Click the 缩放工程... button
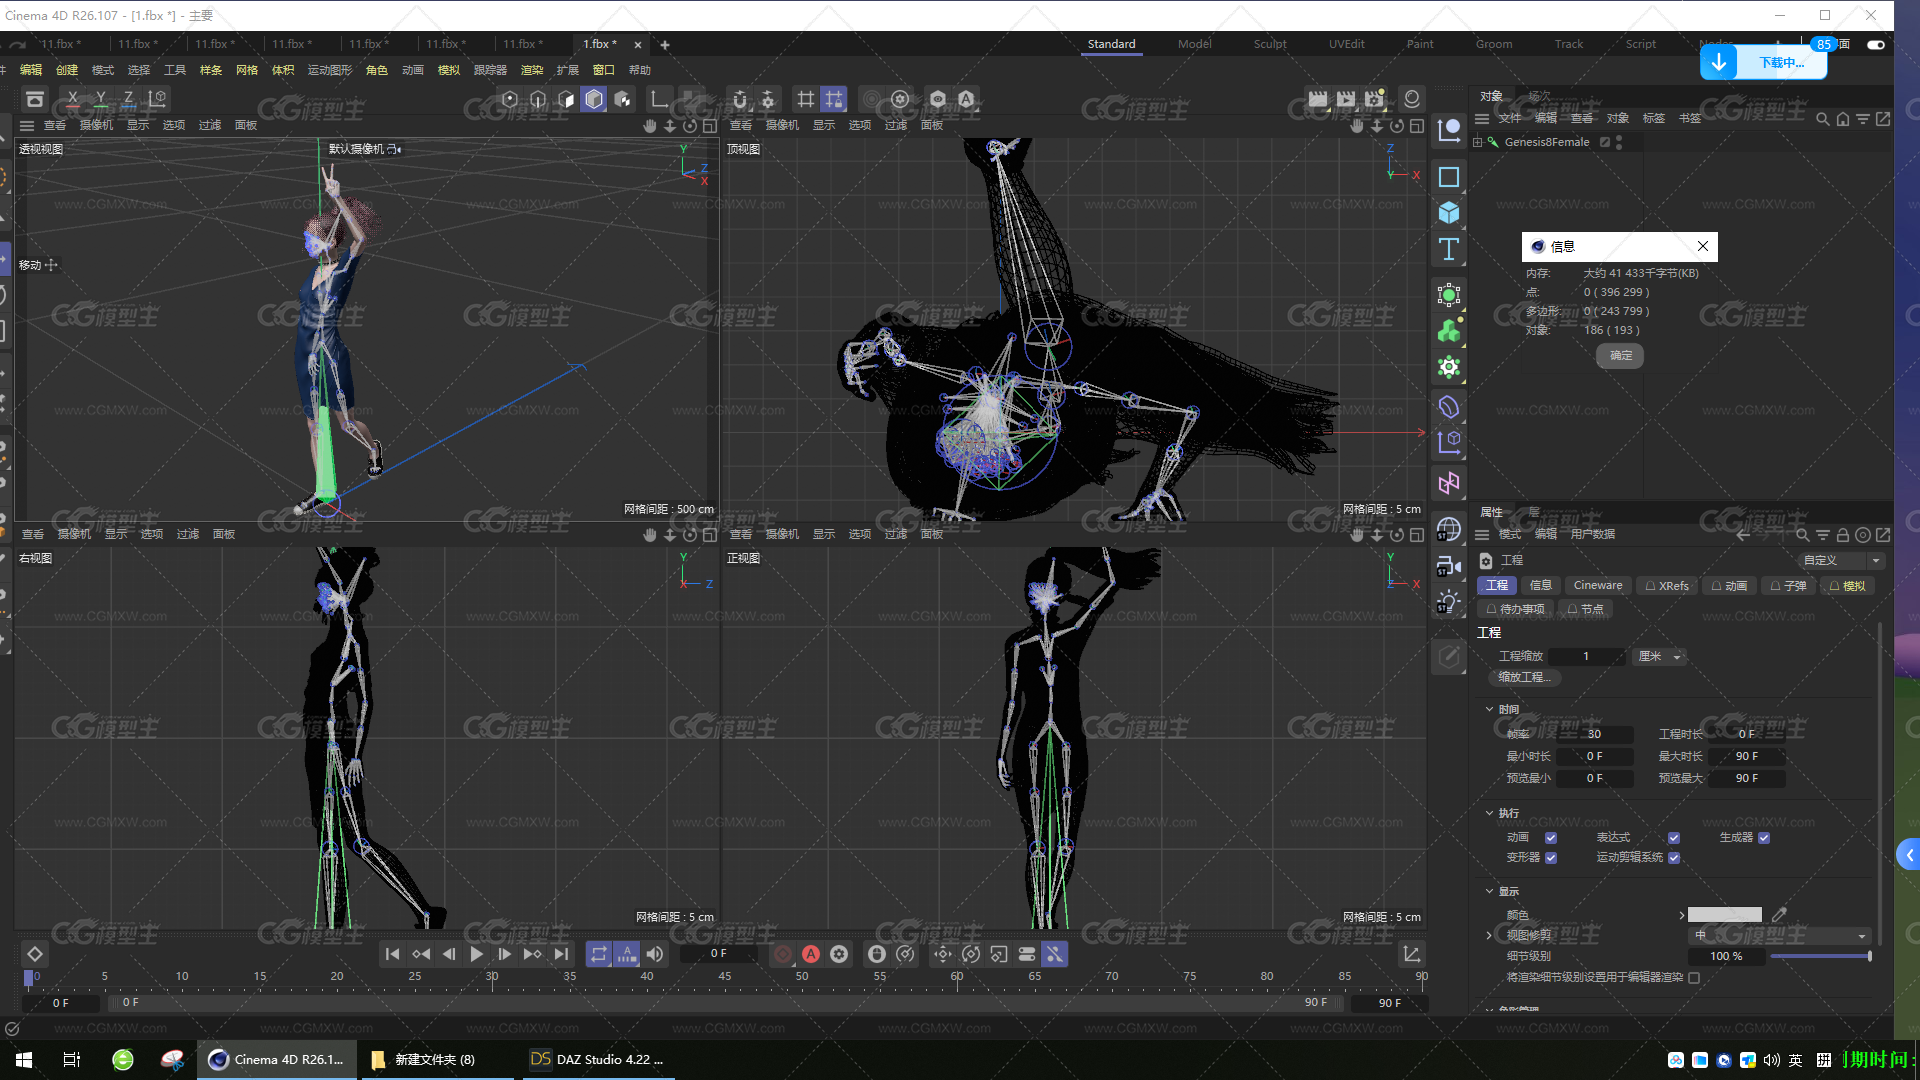The height and width of the screenshot is (1080, 1920). tap(1524, 677)
